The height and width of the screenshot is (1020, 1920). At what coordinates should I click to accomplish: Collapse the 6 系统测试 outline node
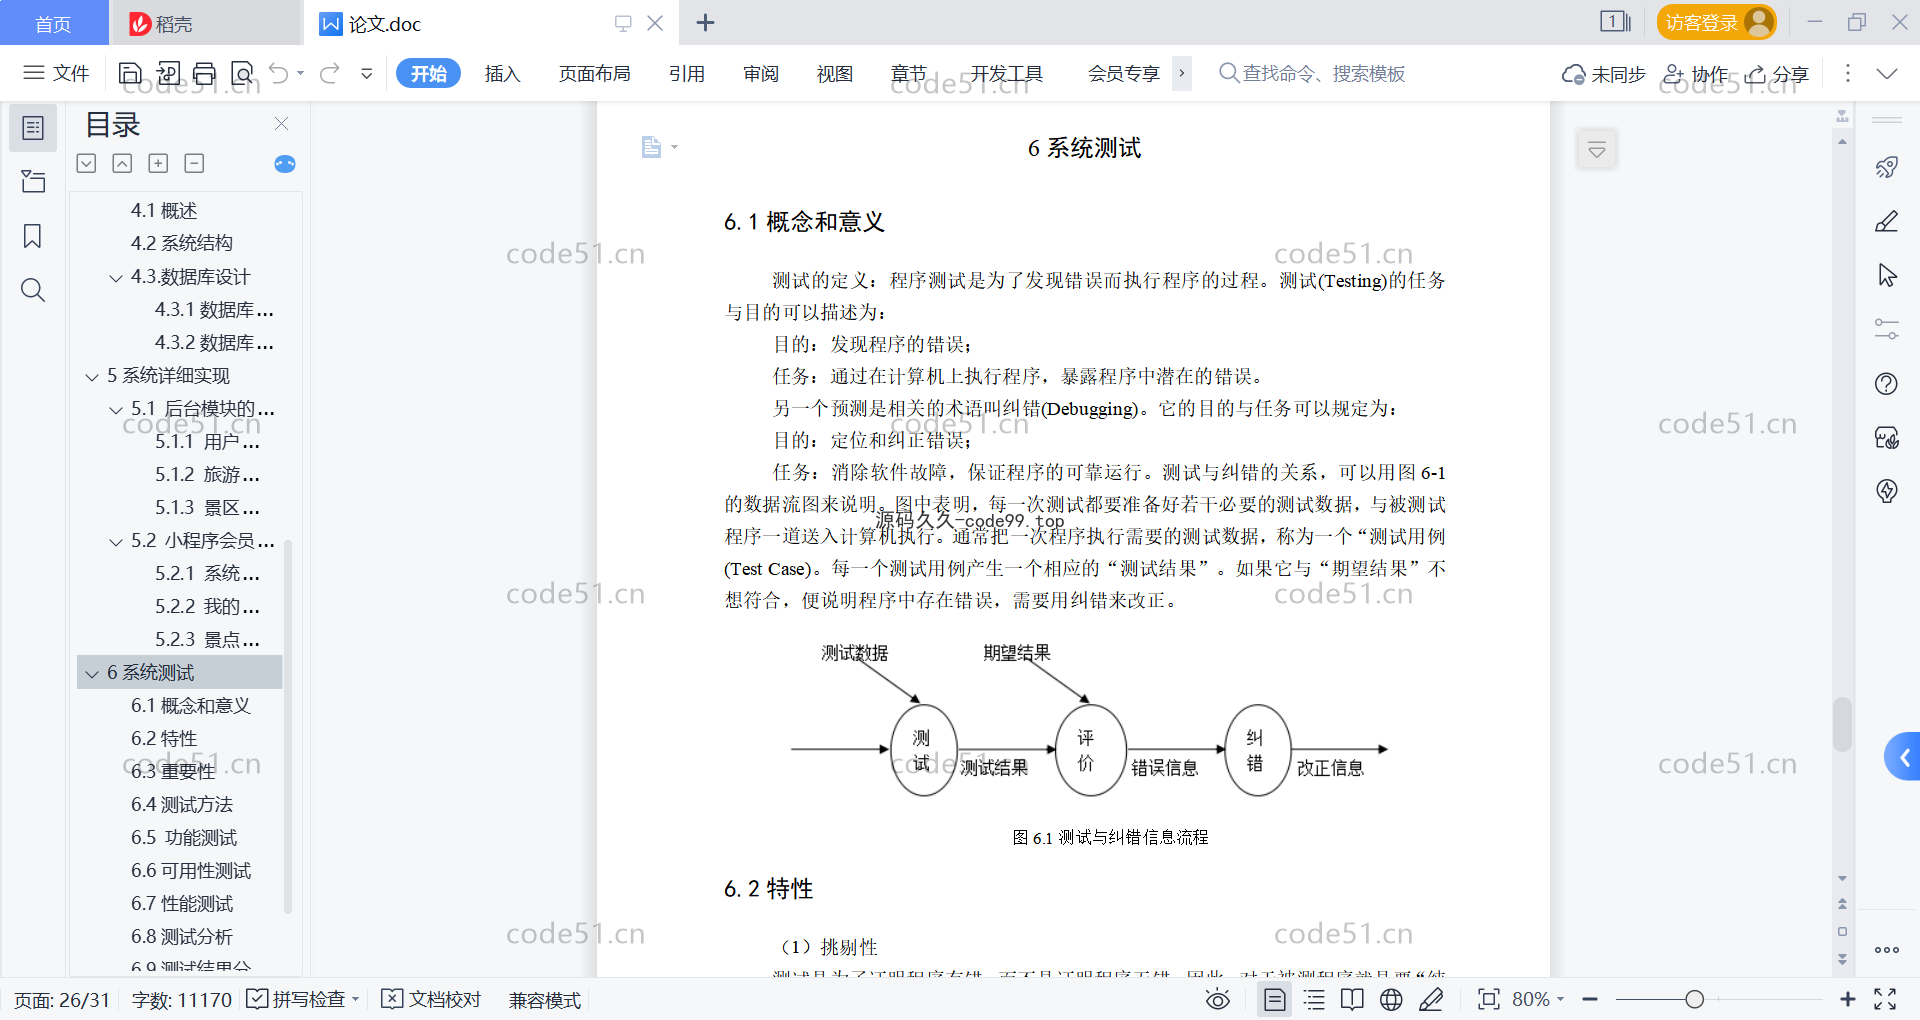coord(92,674)
